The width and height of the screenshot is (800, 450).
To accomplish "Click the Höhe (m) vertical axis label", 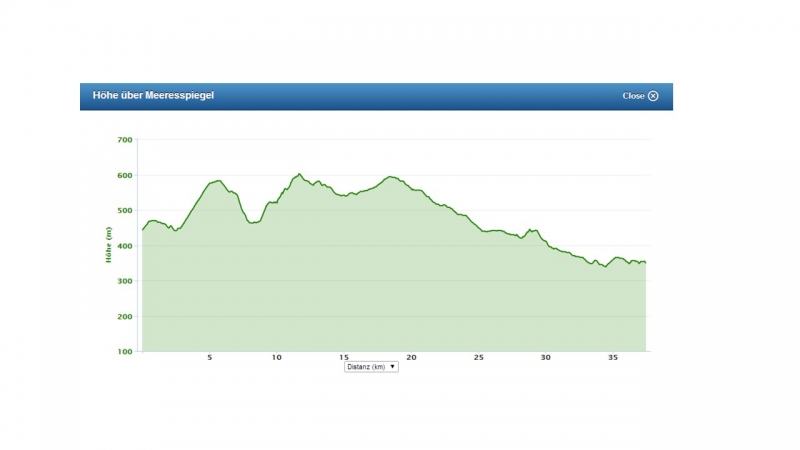I will pos(108,245).
